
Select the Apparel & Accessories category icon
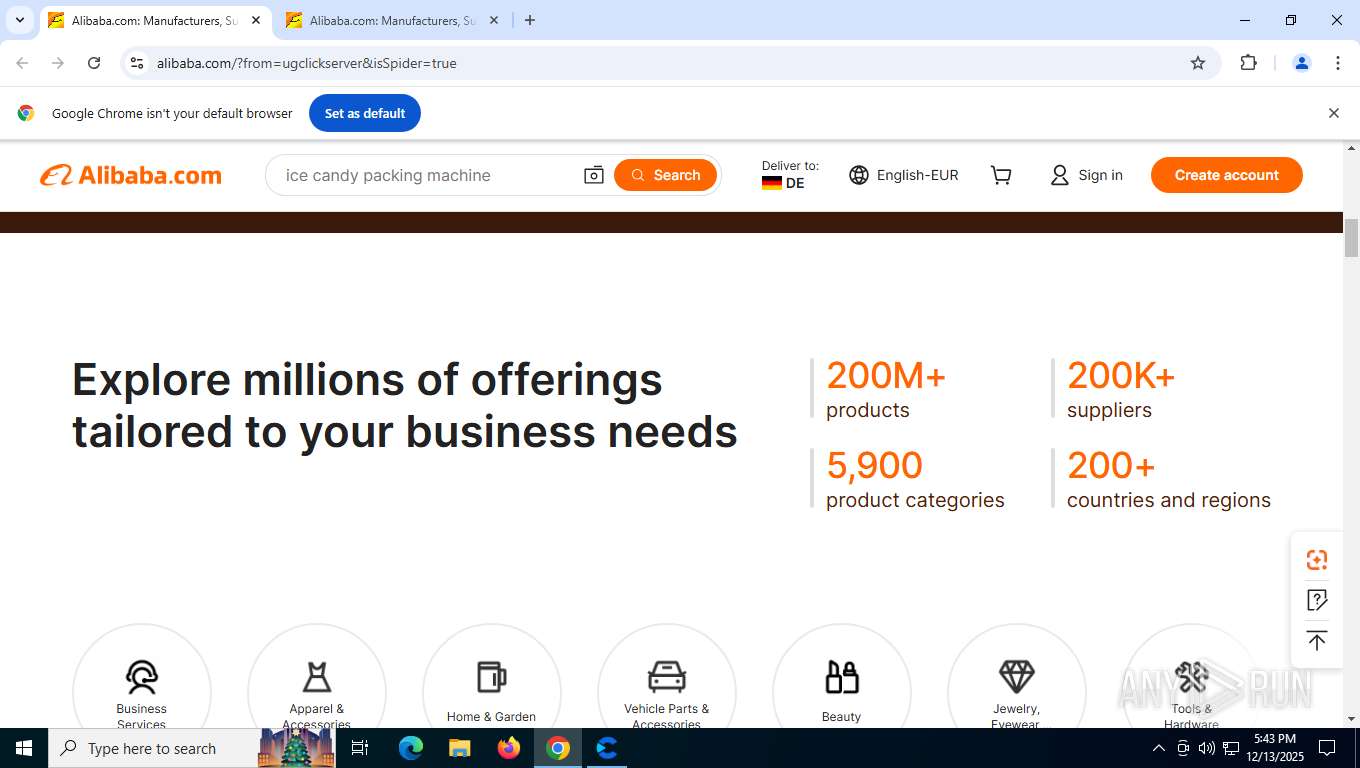[x=317, y=677]
